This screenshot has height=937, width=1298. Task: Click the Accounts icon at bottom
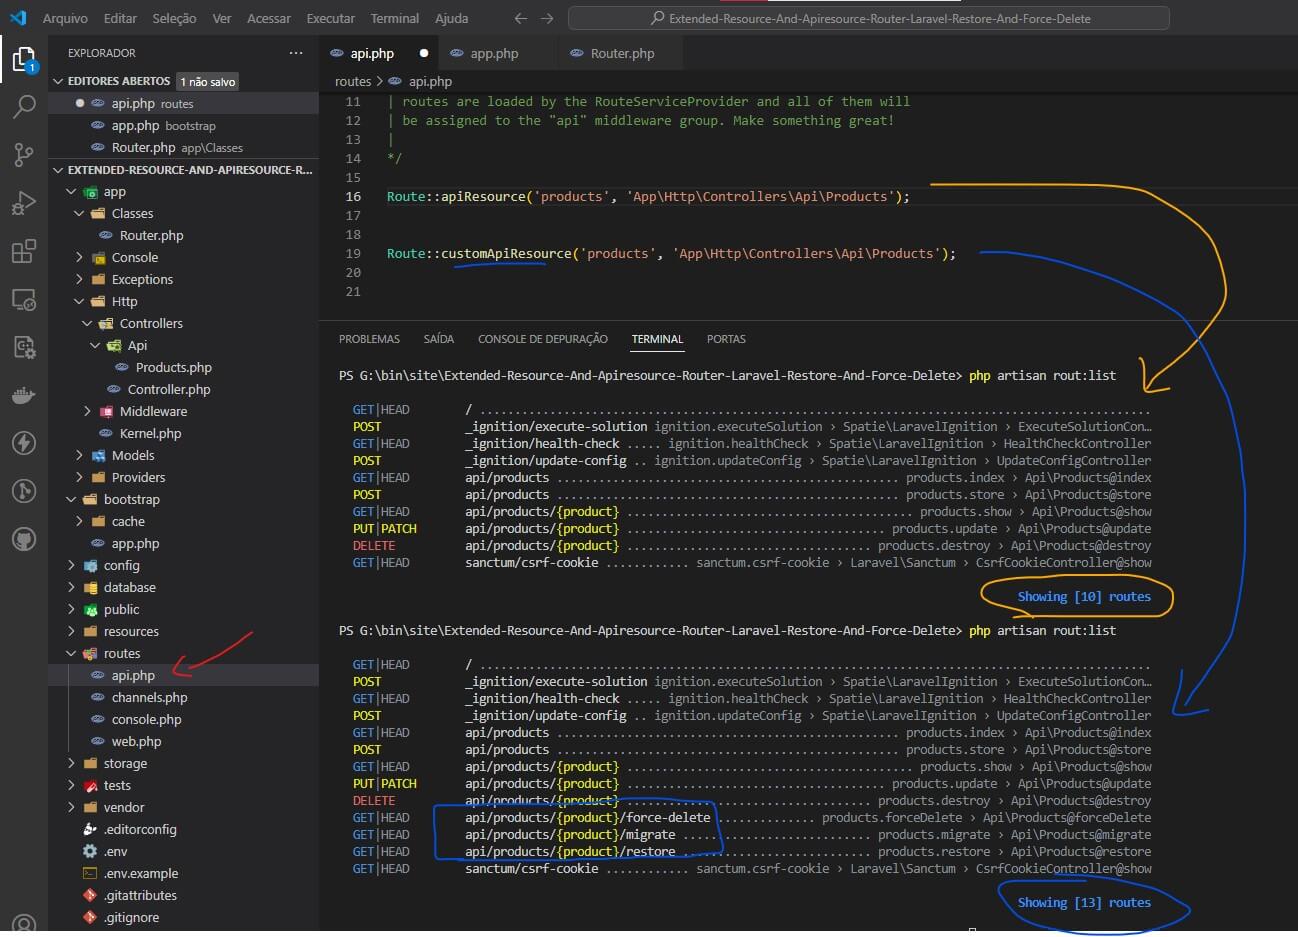point(24,924)
